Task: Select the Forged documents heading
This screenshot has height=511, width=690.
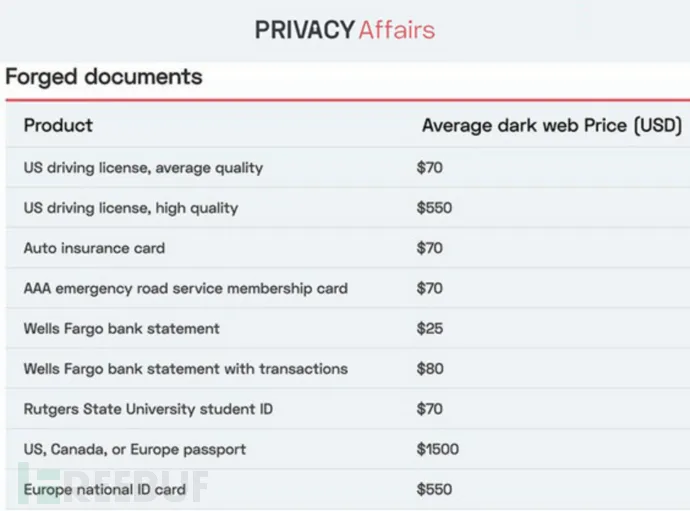Action: 104,77
